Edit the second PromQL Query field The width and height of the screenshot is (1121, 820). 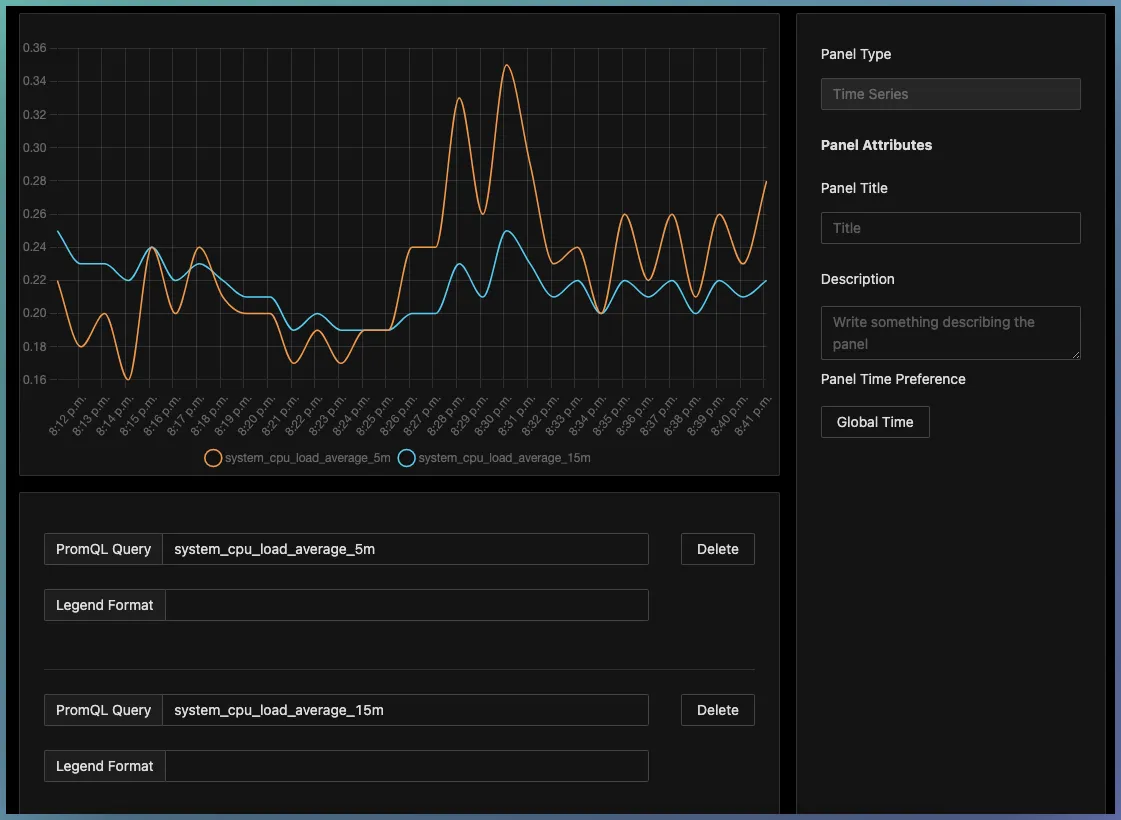click(x=405, y=710)
